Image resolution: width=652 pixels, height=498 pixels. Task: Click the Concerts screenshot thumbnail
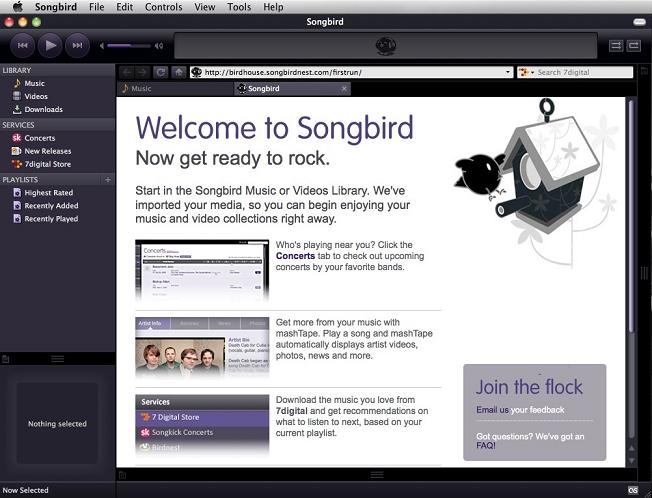202,270
